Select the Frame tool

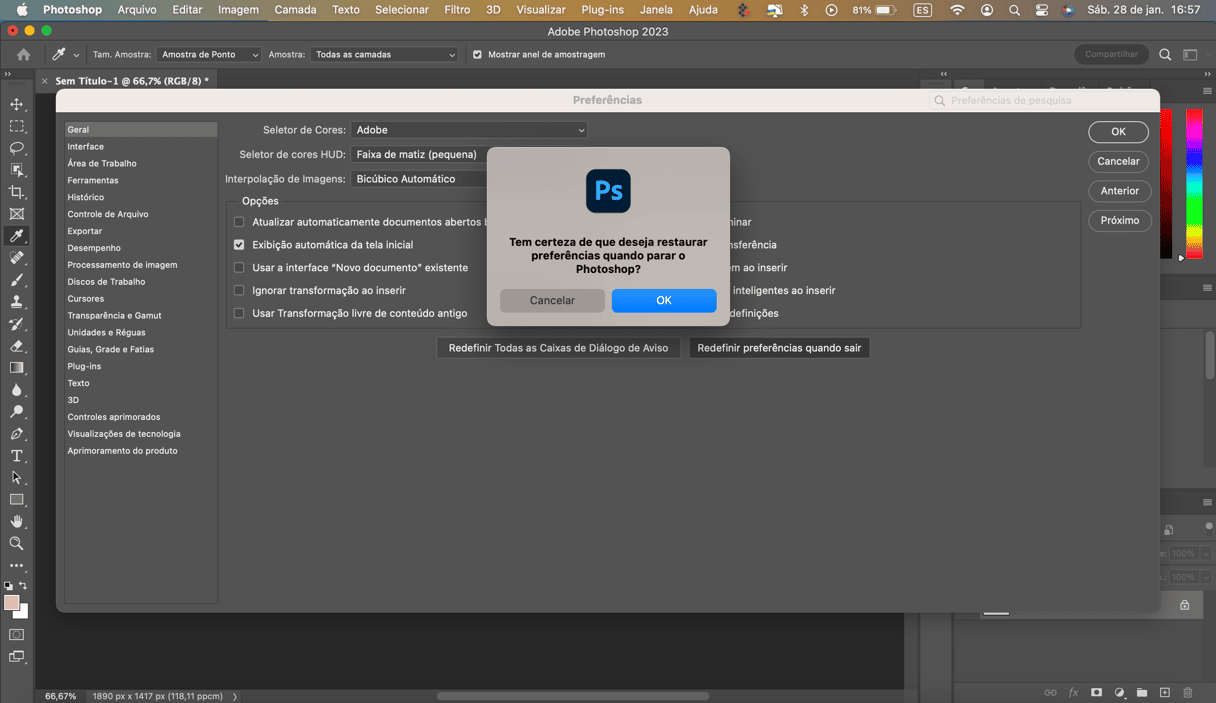(x=17, y=214)
